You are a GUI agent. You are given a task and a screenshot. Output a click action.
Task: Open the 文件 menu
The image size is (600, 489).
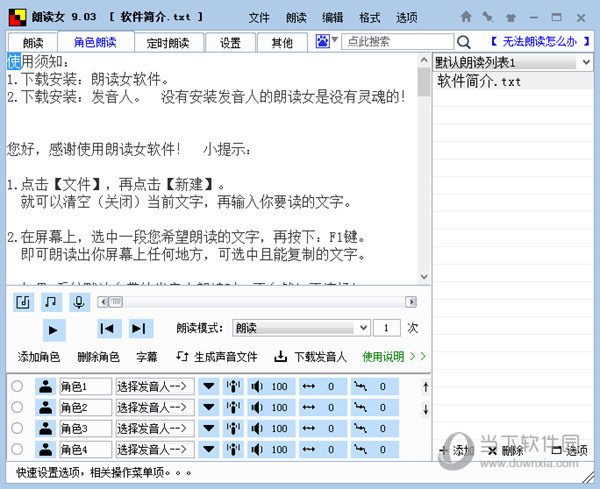pyautogui.click(x=259, y=18)
